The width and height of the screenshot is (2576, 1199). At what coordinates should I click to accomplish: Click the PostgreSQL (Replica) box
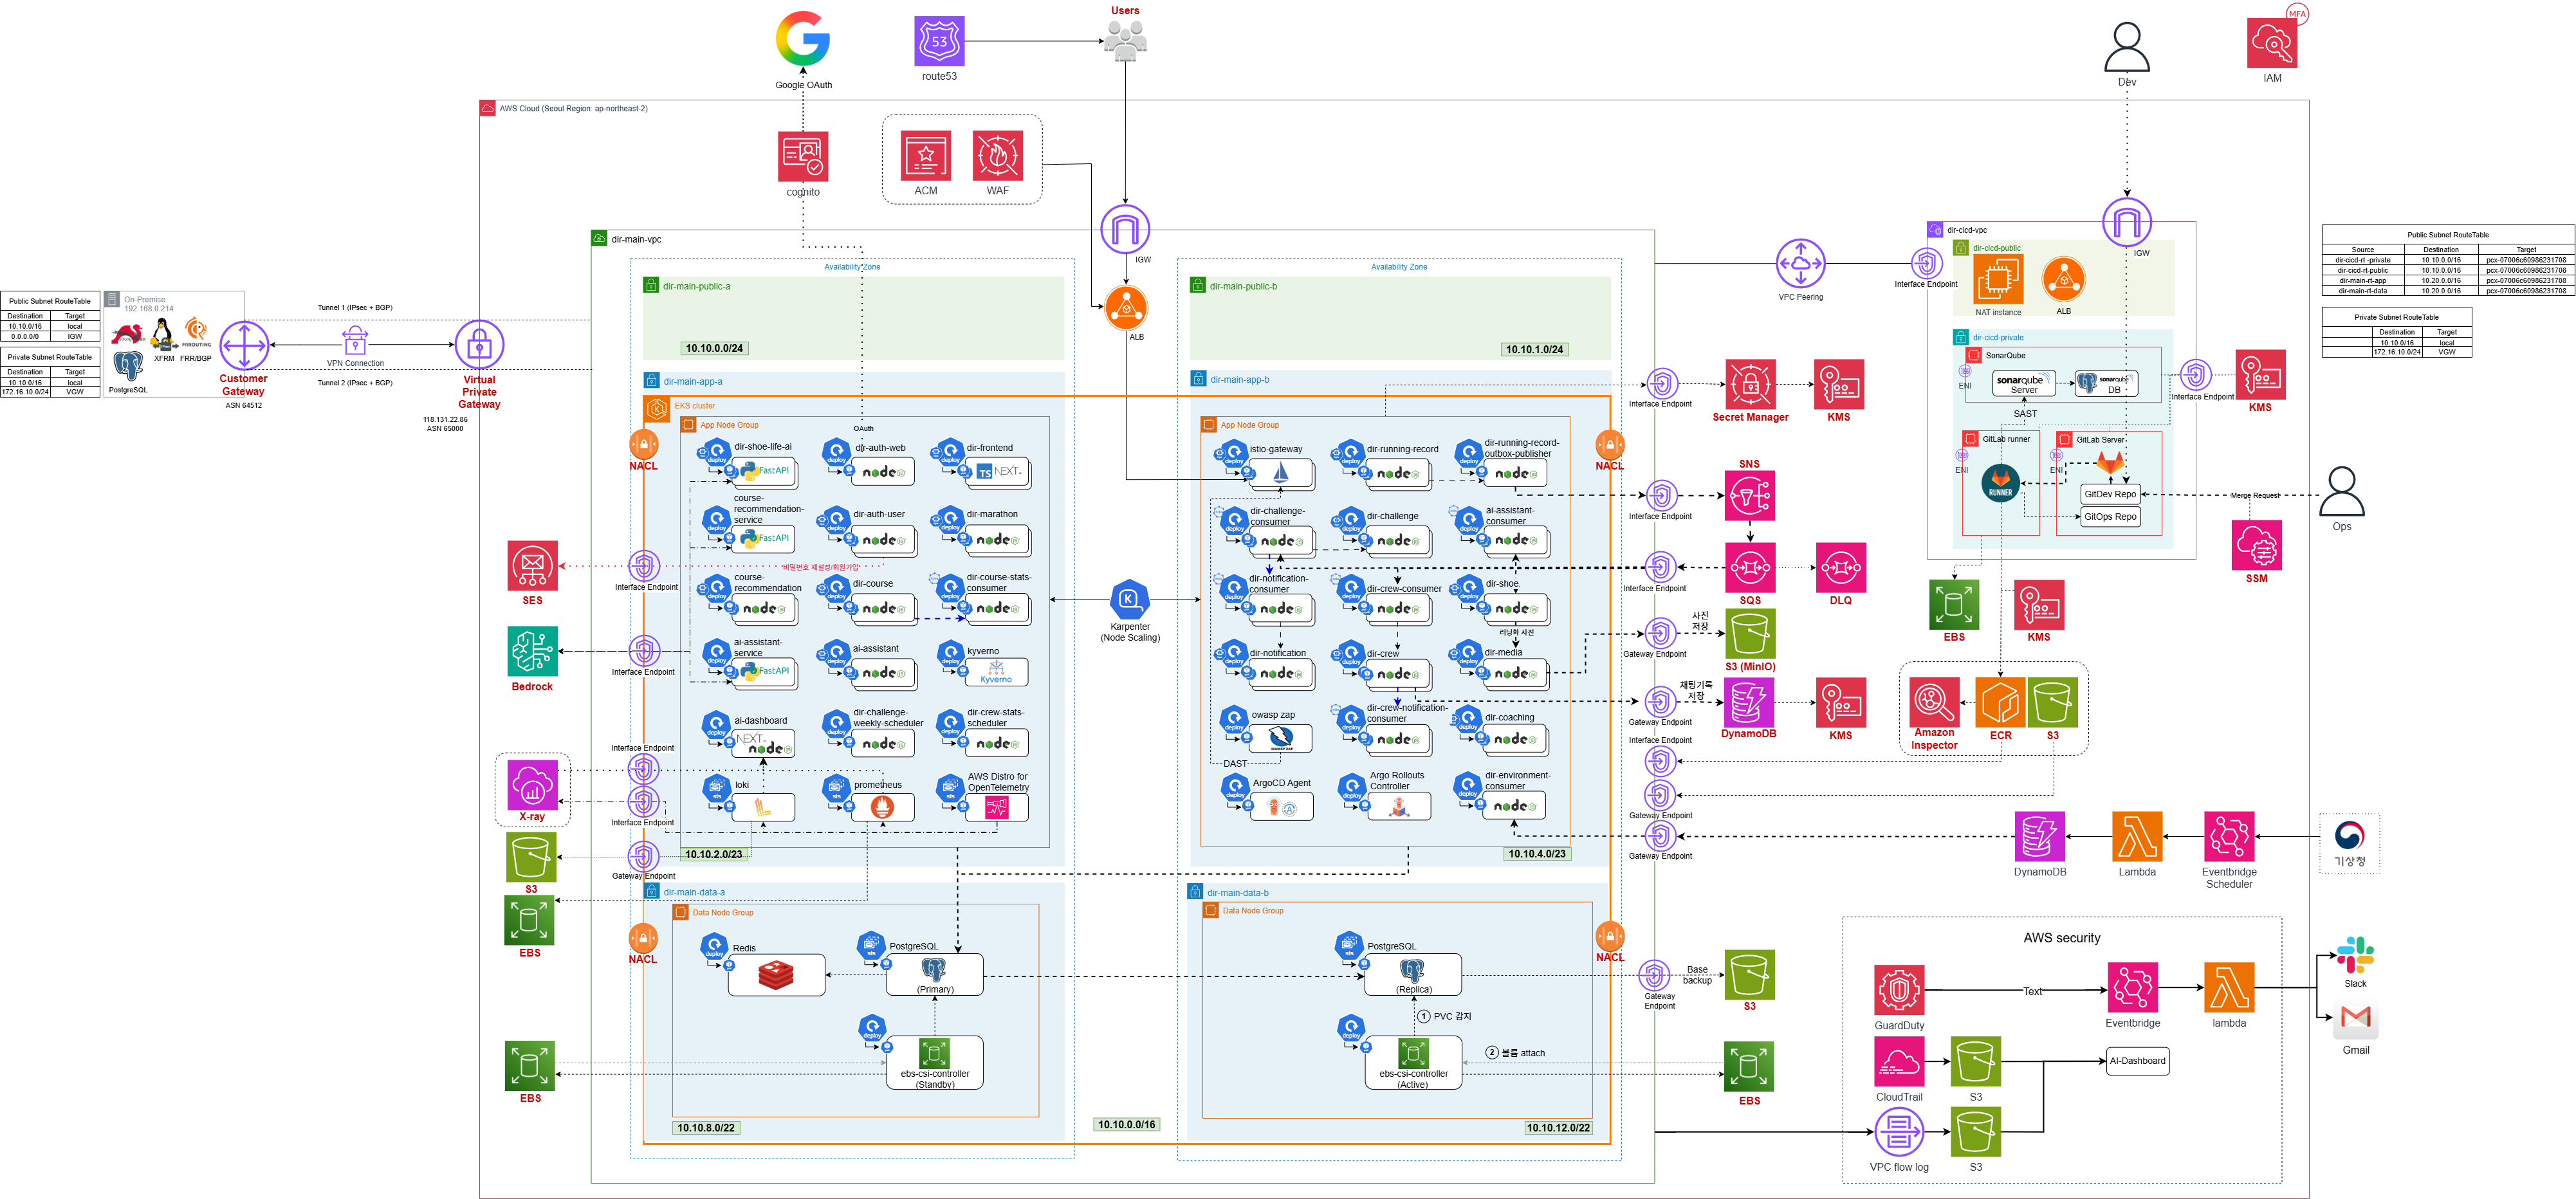(x=1412, y=974)
